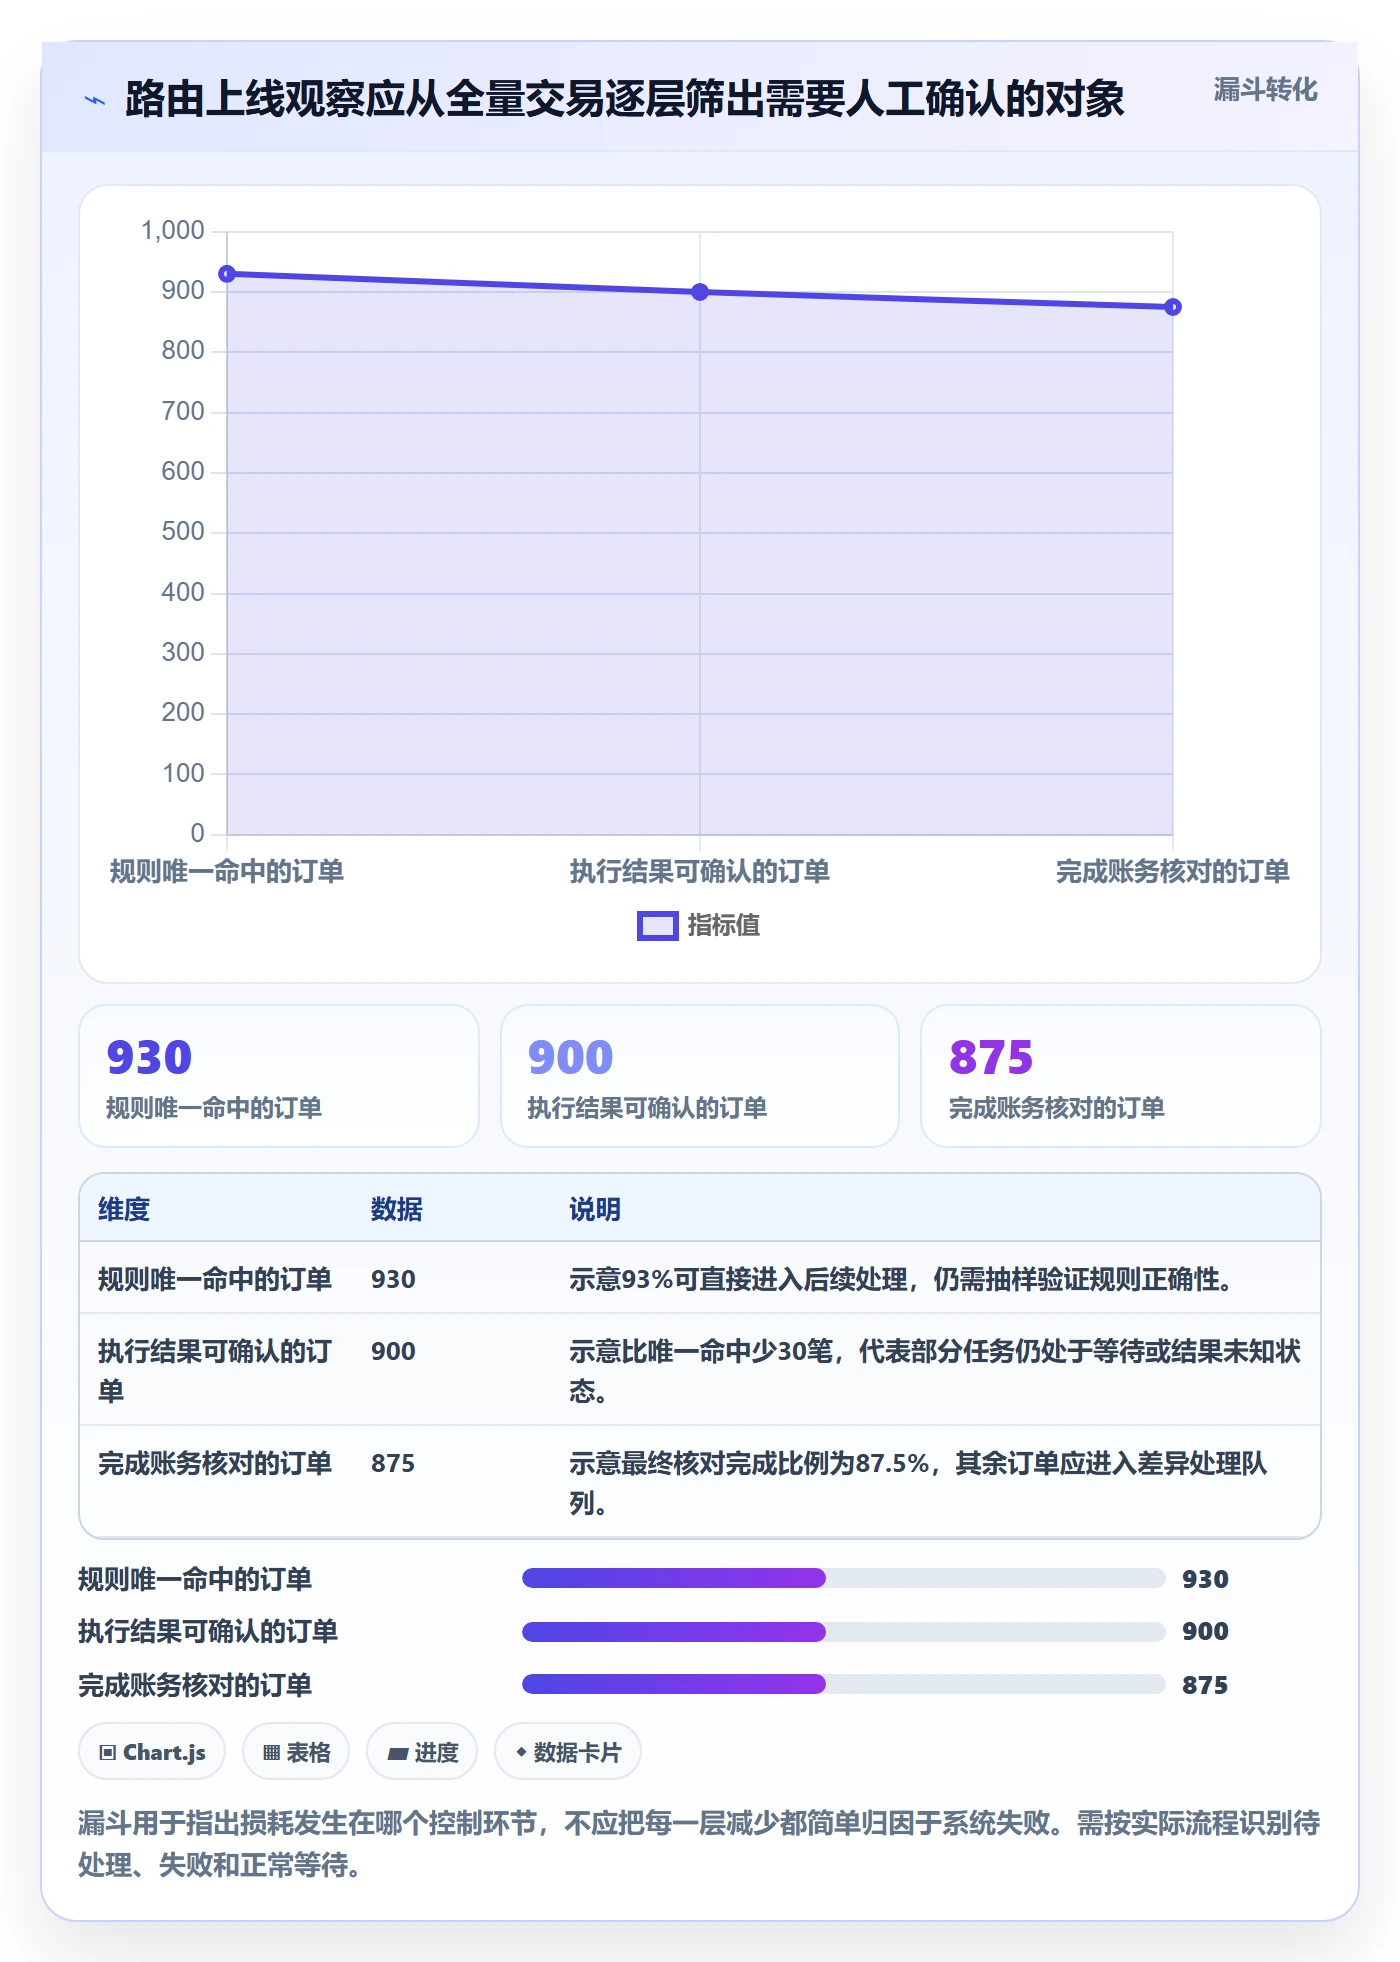Click the description starting 示意比唯一命中少30笔
Viewport: 1400px width, 1962px height.
click(935, 1371)
